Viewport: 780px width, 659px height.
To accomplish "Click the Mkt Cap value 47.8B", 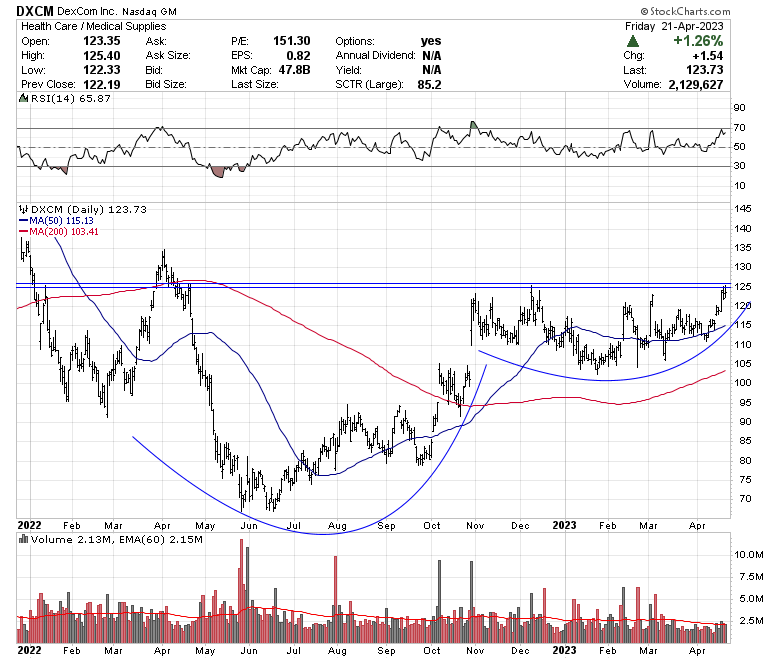I will (x=294, y=70).
